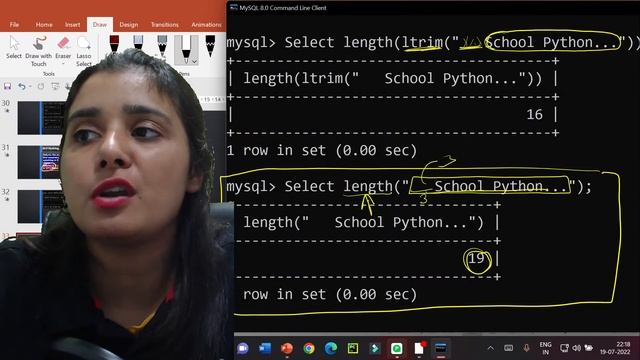
Task: Enable Draw with Touch tool
Action: (38, 51)
